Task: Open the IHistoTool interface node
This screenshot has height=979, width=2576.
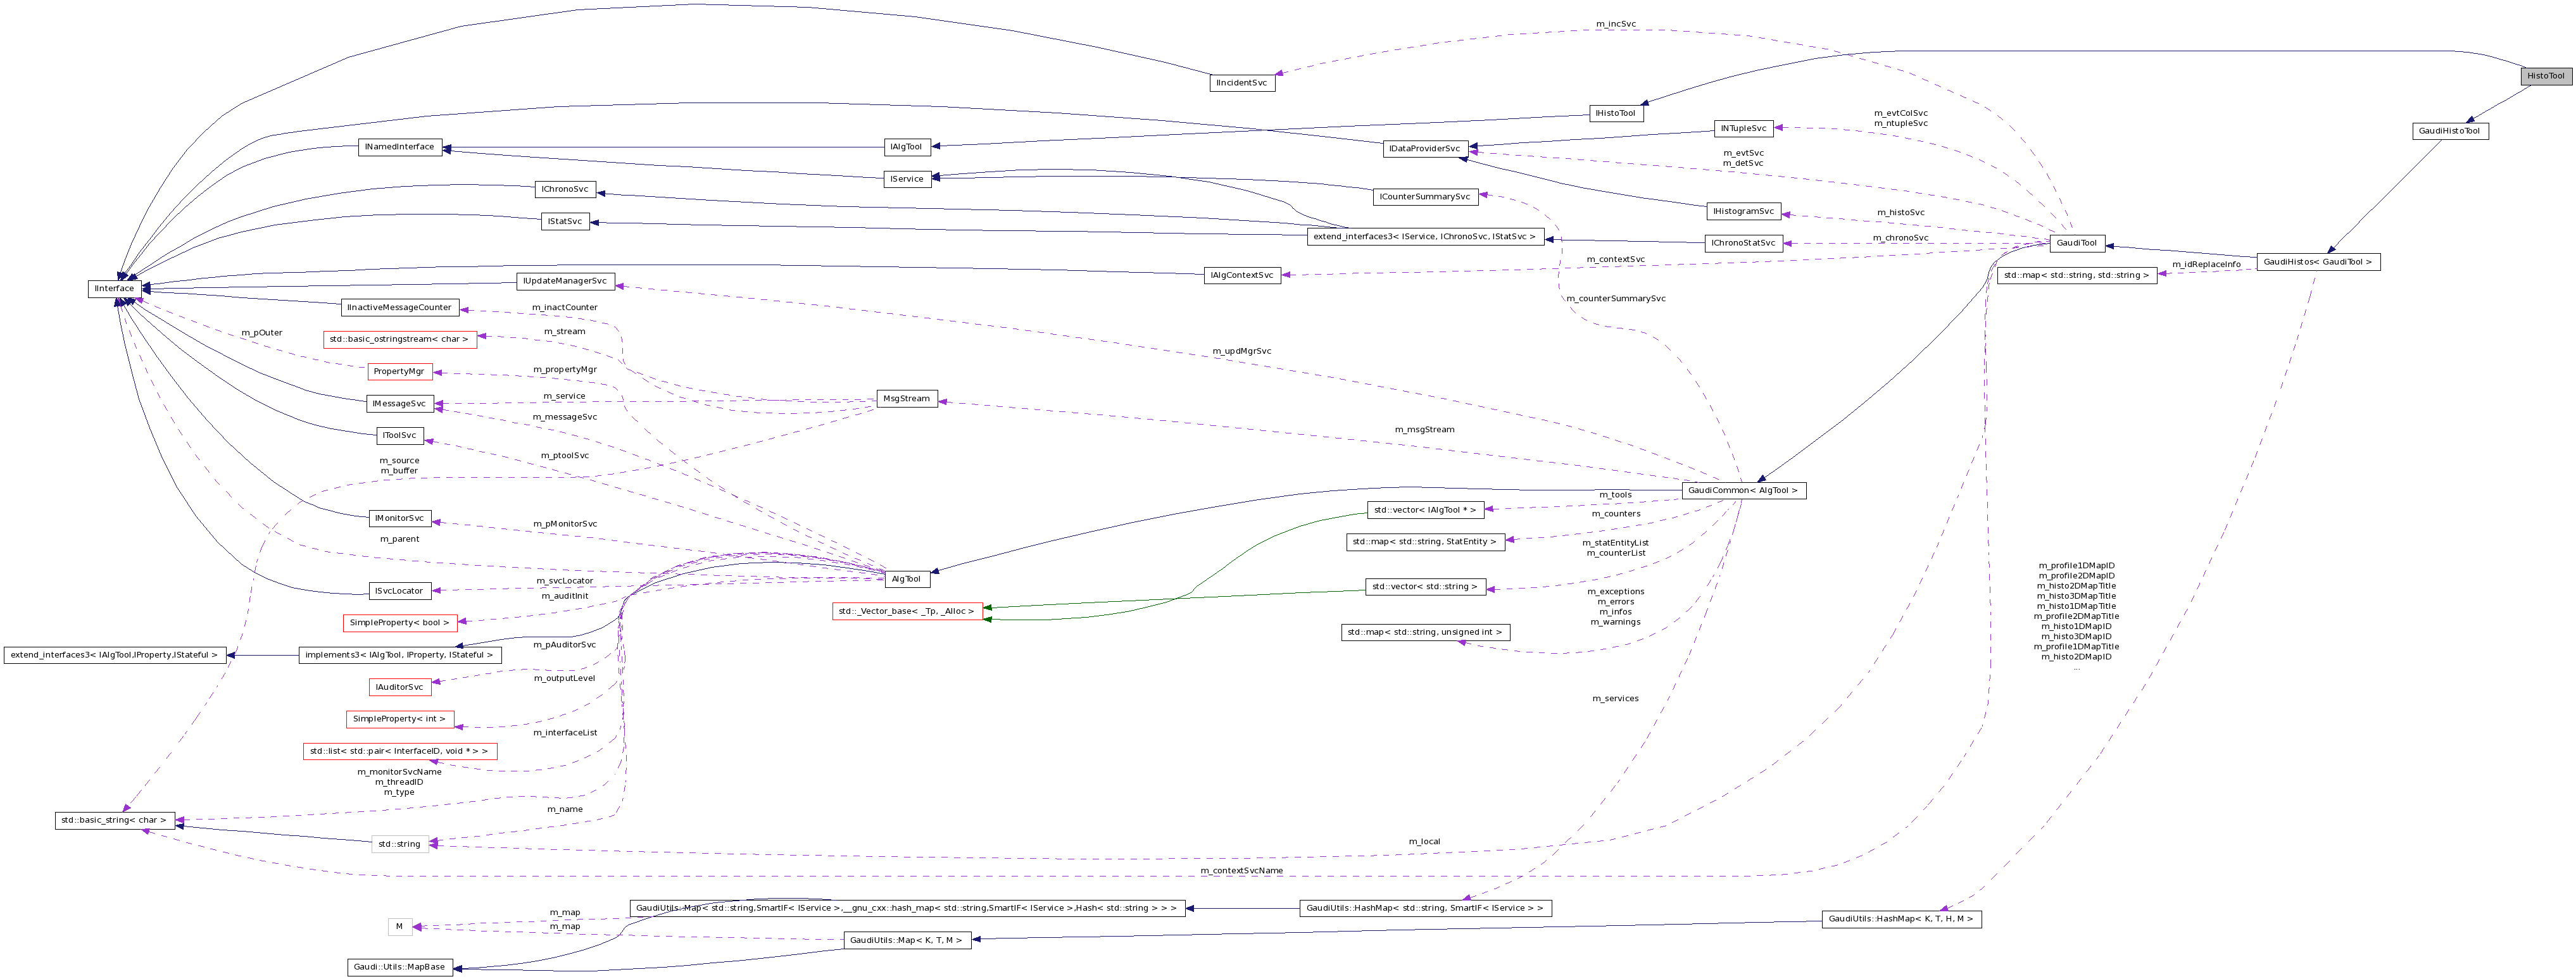Action: click(x=1618, y=113)
